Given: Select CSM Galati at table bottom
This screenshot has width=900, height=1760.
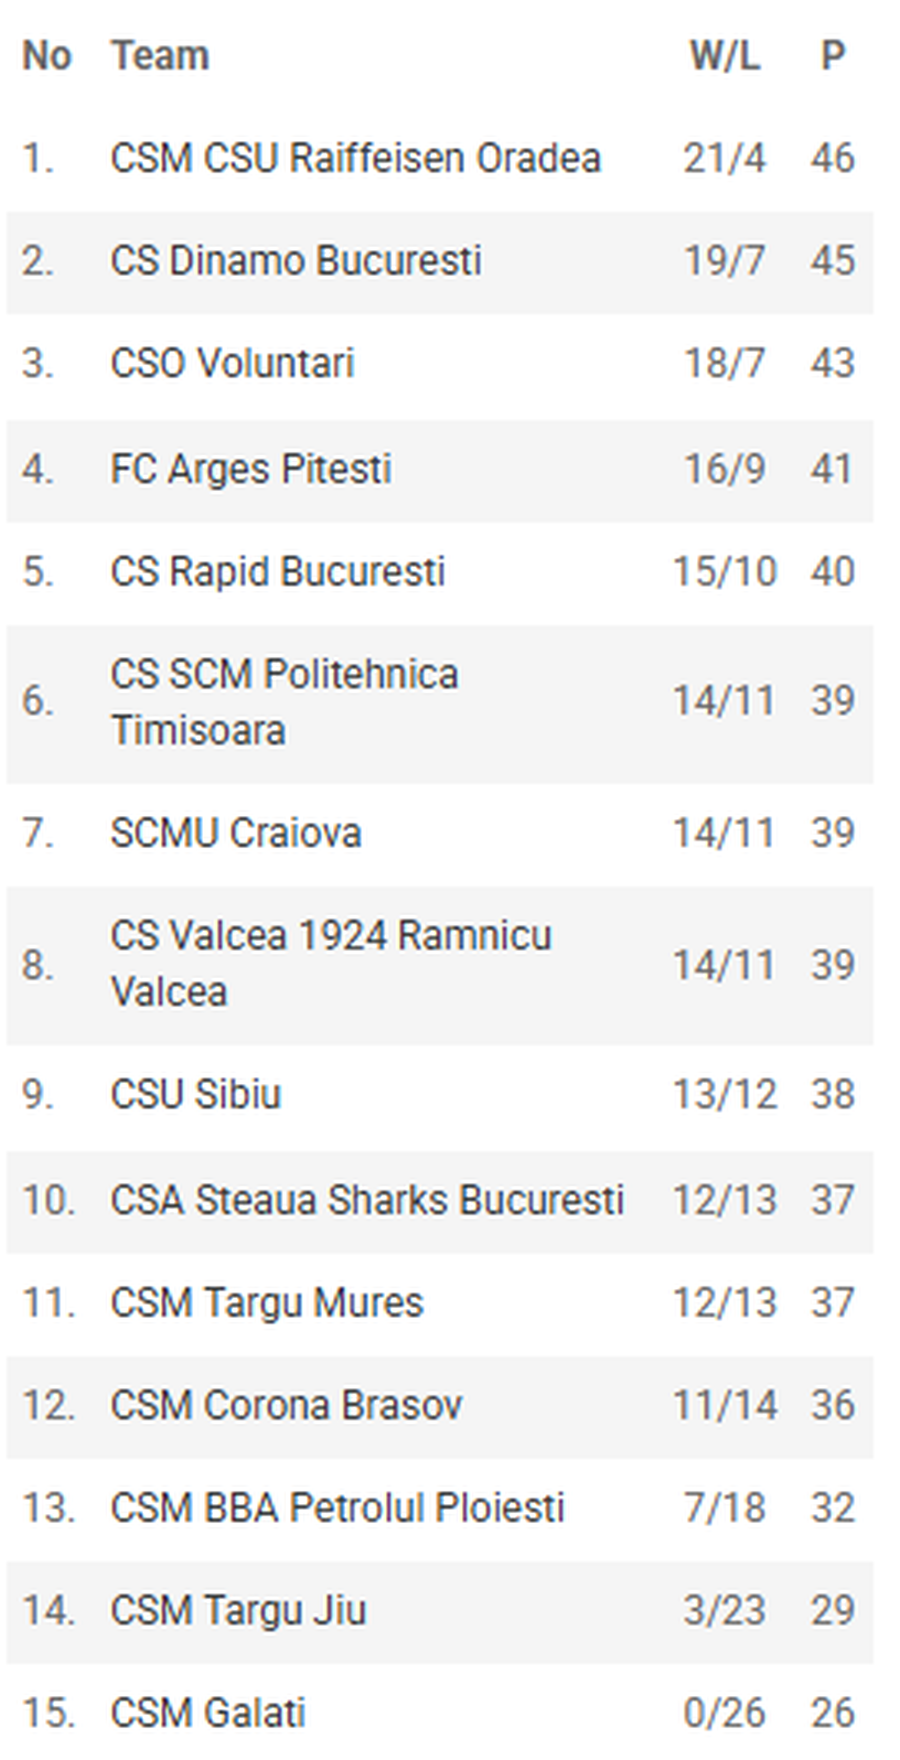Looking at the screenshot, I should pyautogui.click(x=207, y=1713).
